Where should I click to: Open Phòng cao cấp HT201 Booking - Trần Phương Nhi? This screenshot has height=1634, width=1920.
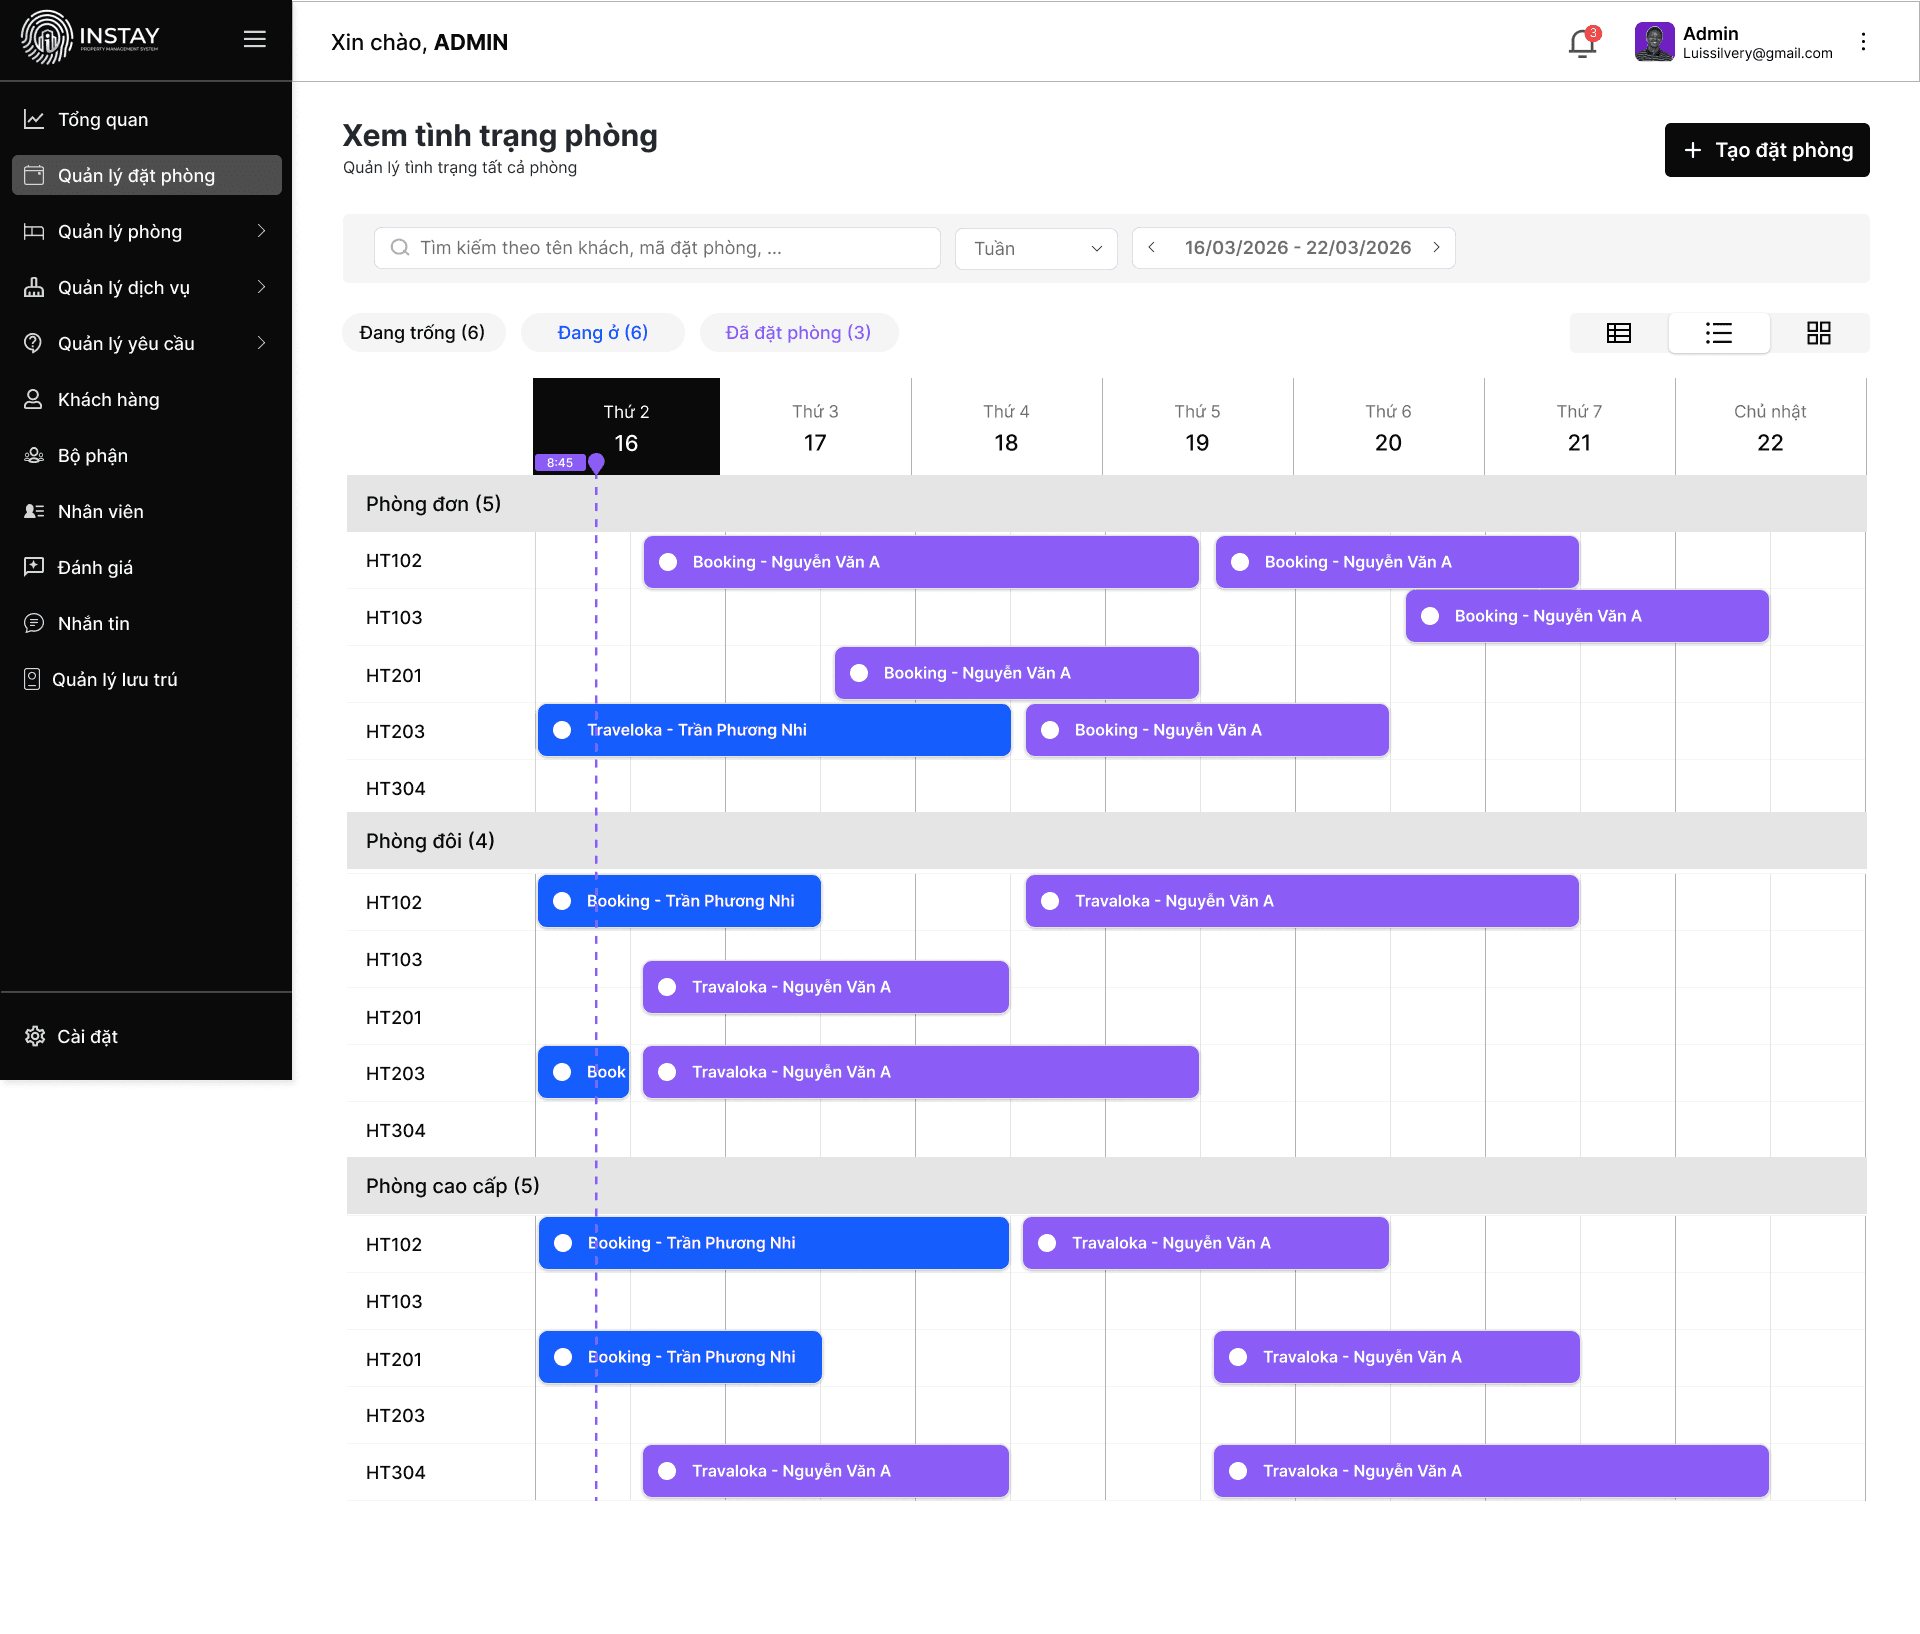[680, 1357]
